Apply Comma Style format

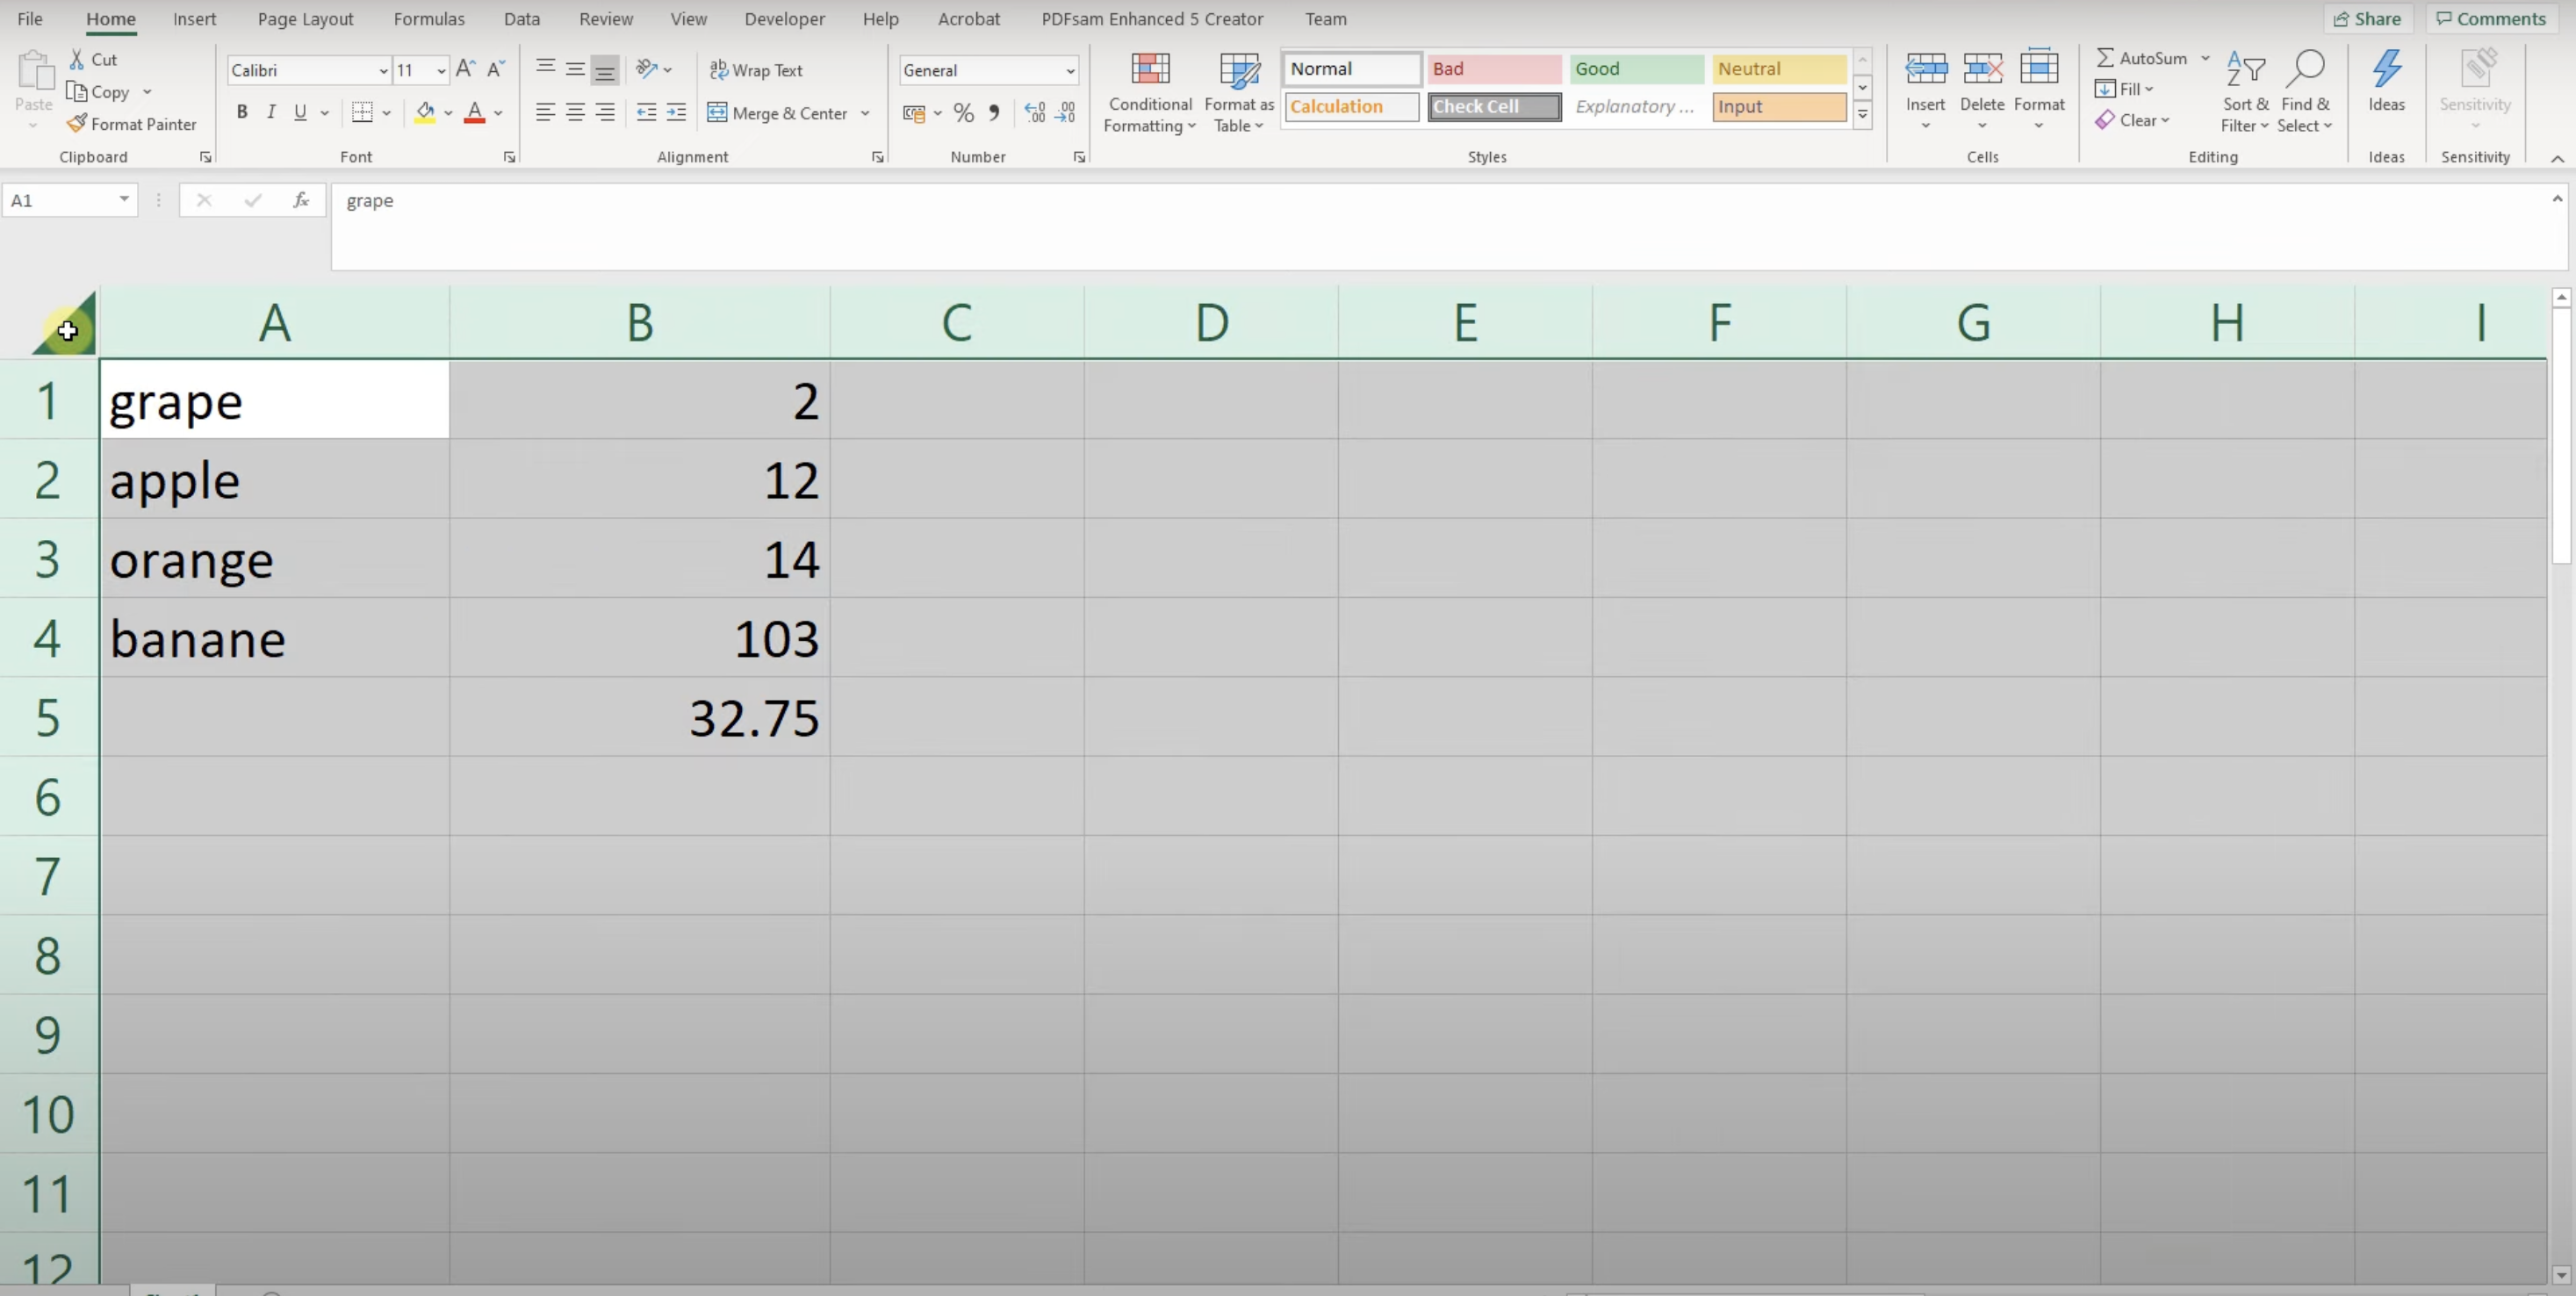[x=994, y=113]
